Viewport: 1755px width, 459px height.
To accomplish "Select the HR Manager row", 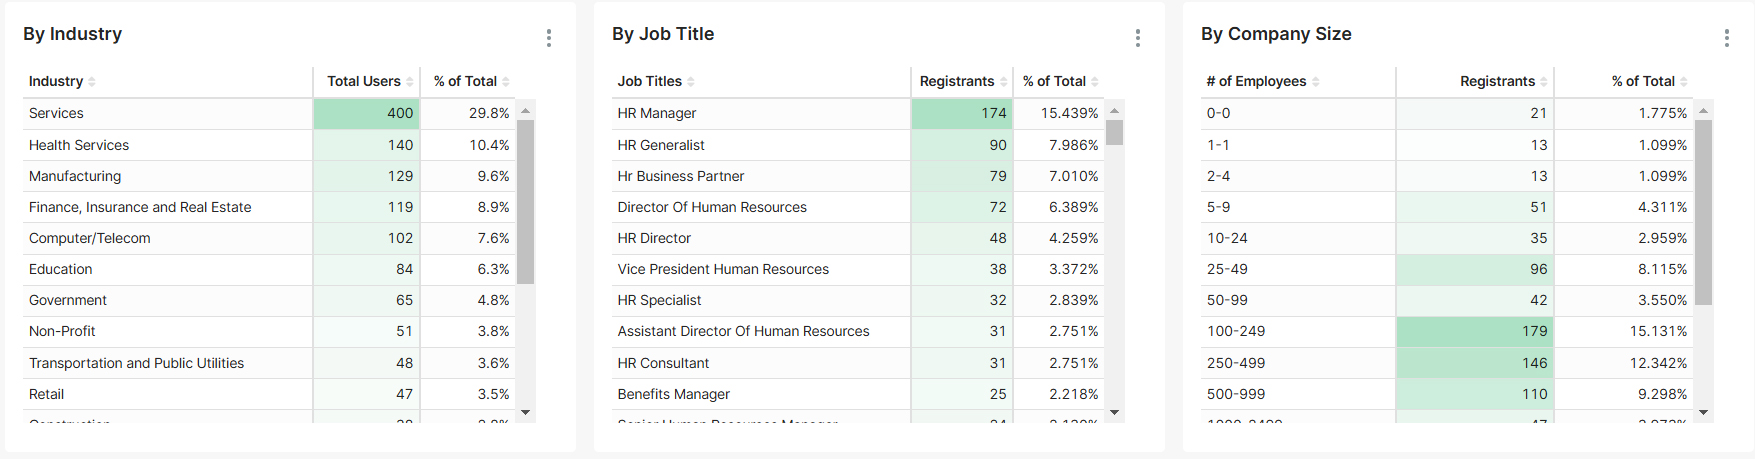I will [859, 114].
